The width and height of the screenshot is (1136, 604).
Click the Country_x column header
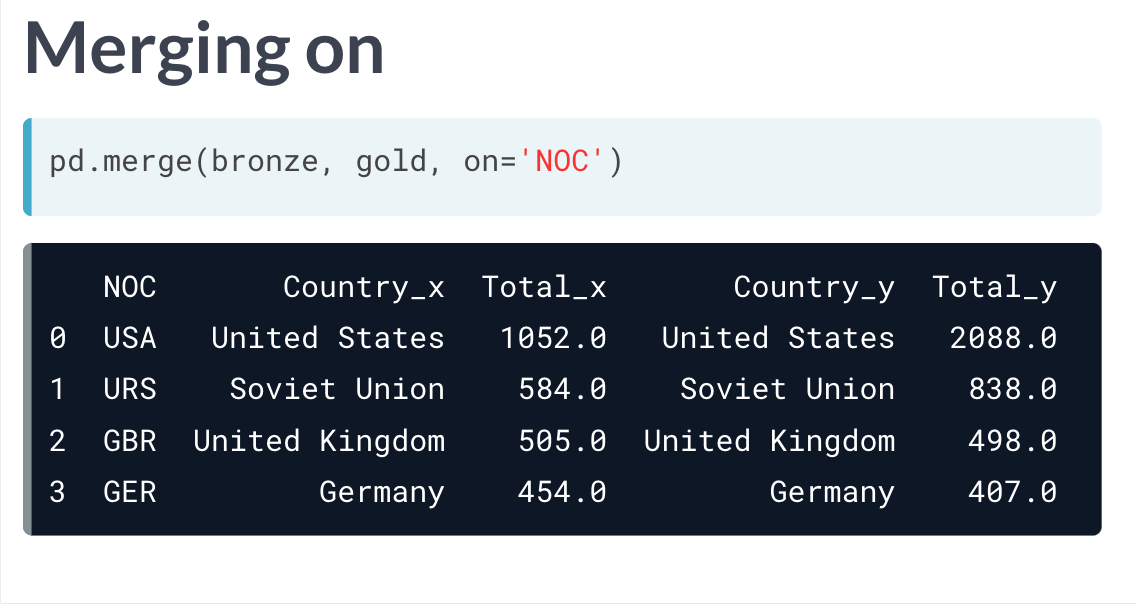pyautogui.click(x=364, y=288)
